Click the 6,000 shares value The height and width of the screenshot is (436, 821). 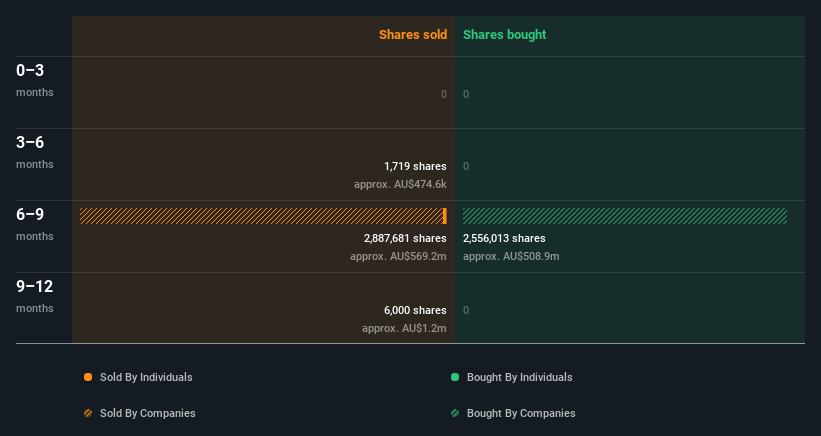coord(415,310)
